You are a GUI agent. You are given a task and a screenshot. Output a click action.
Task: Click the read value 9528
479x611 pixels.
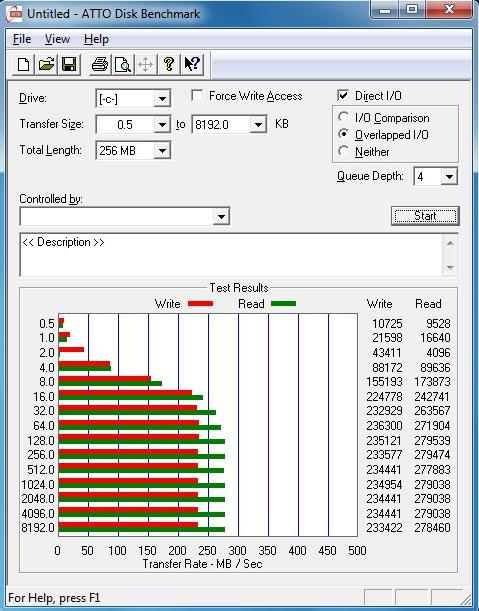point(438,324)
